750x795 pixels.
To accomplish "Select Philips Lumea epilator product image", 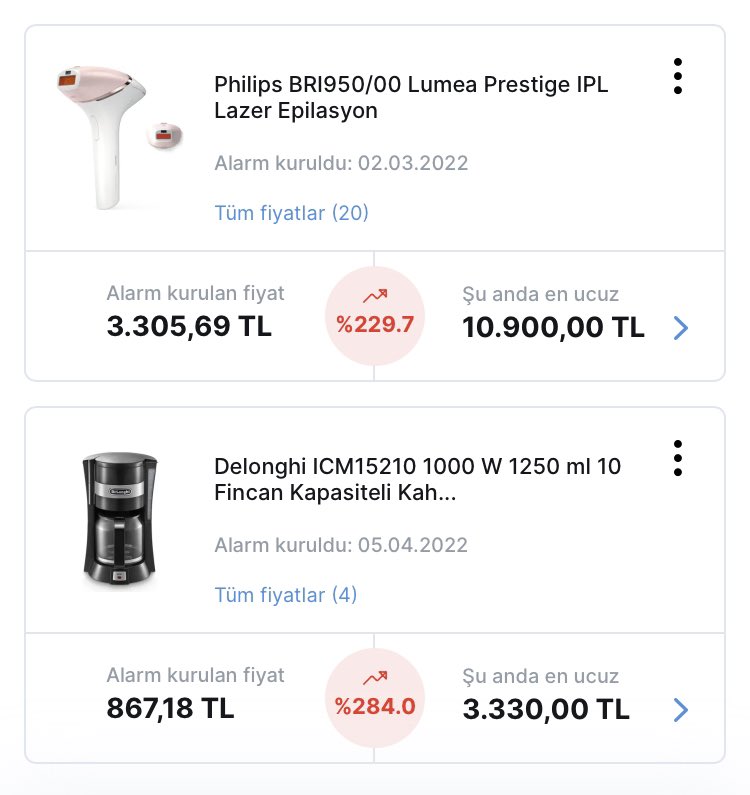I will [120, 137].
